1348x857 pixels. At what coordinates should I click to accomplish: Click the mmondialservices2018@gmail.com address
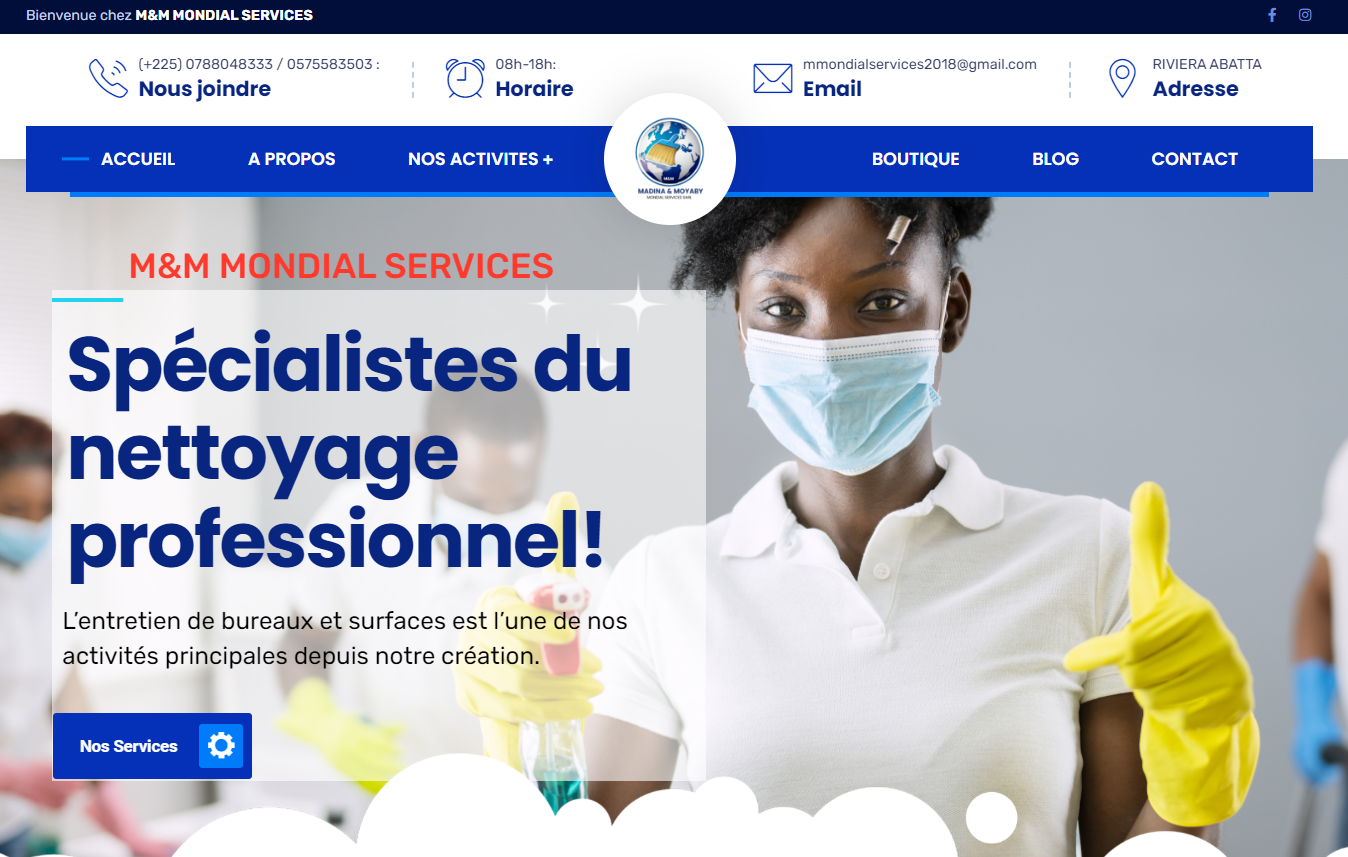[920, 64]
